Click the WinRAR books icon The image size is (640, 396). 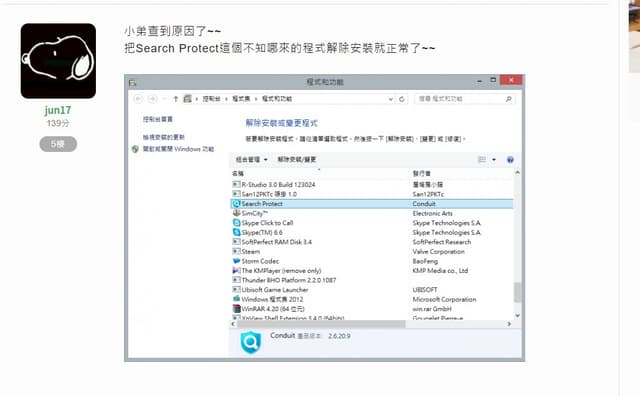[236, 309]
